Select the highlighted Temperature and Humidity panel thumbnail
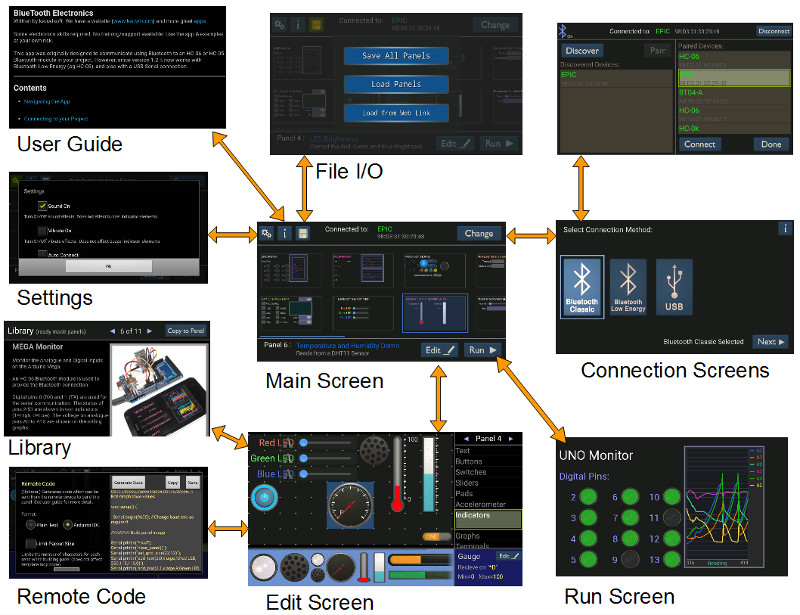The width and height of the screenshot is (800, 615). (433, 311)
